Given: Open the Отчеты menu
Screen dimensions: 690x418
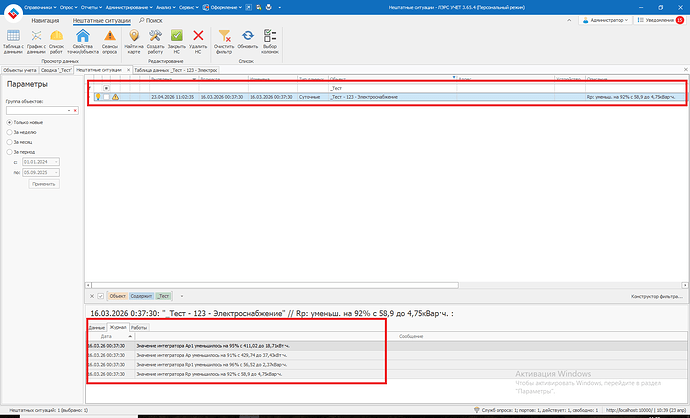Looking at the screenshot, I should click(71, 6).
